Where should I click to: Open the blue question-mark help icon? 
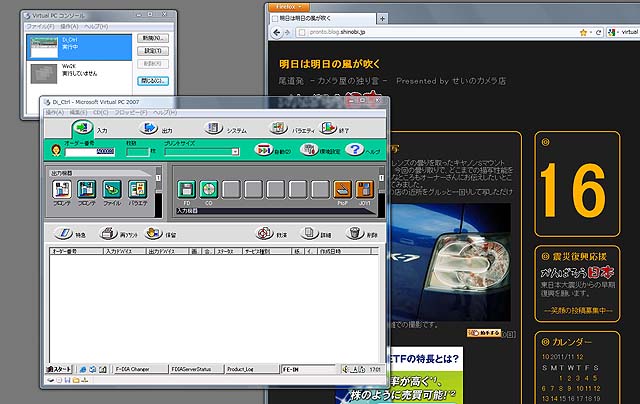click(354, 150)
